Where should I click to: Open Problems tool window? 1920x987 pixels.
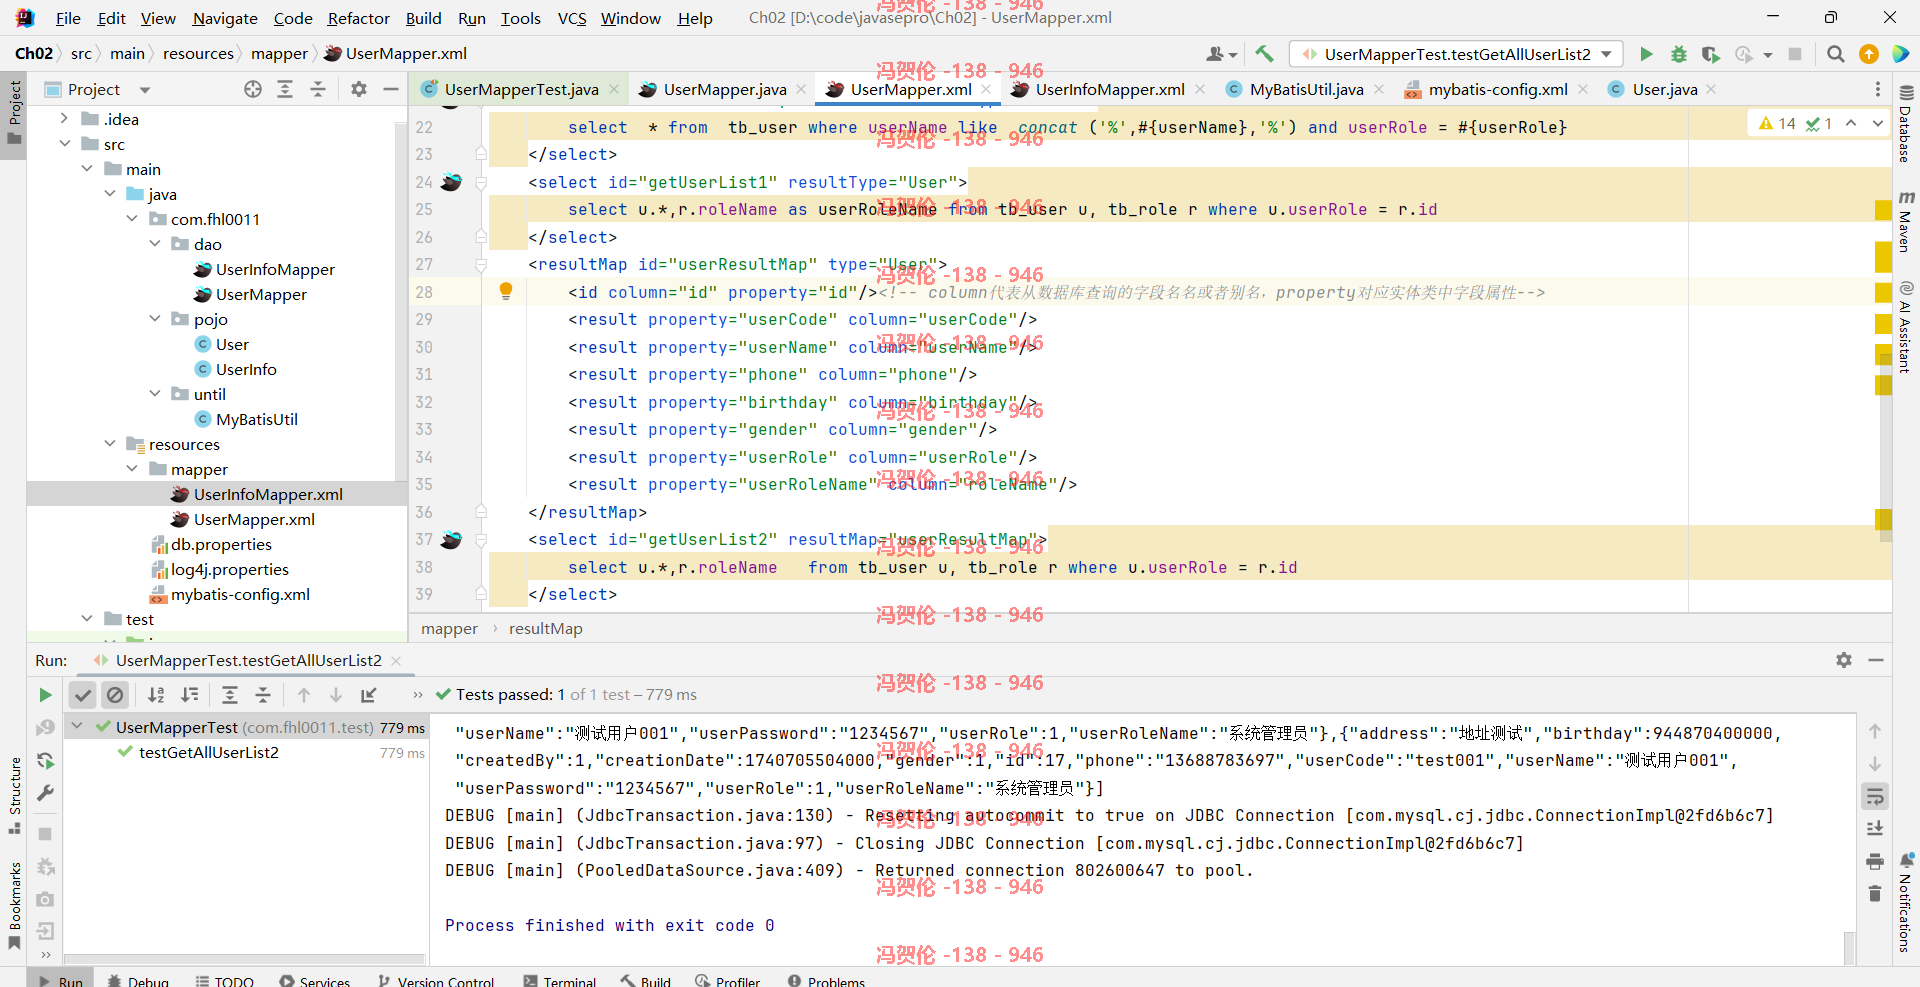[x=827, y=980]
